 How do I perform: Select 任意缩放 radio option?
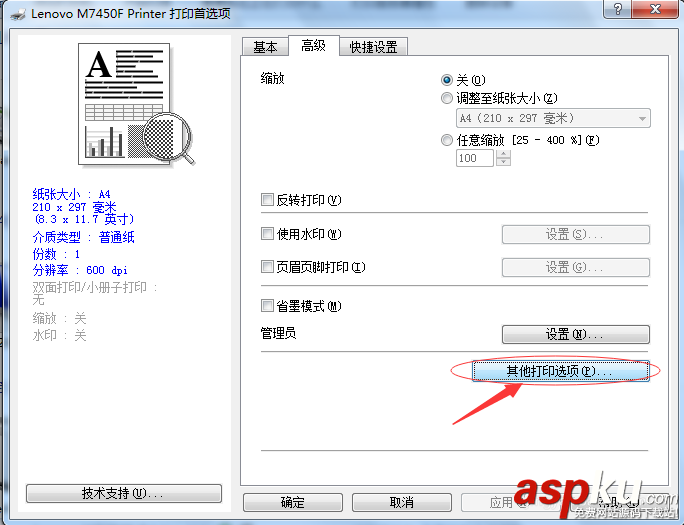pos(446,140)
